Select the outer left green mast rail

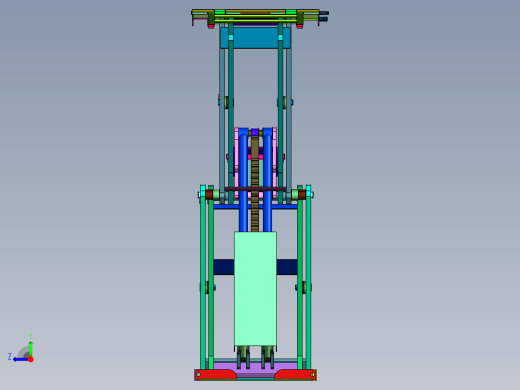pyautogui.click(x=203, y=277)
